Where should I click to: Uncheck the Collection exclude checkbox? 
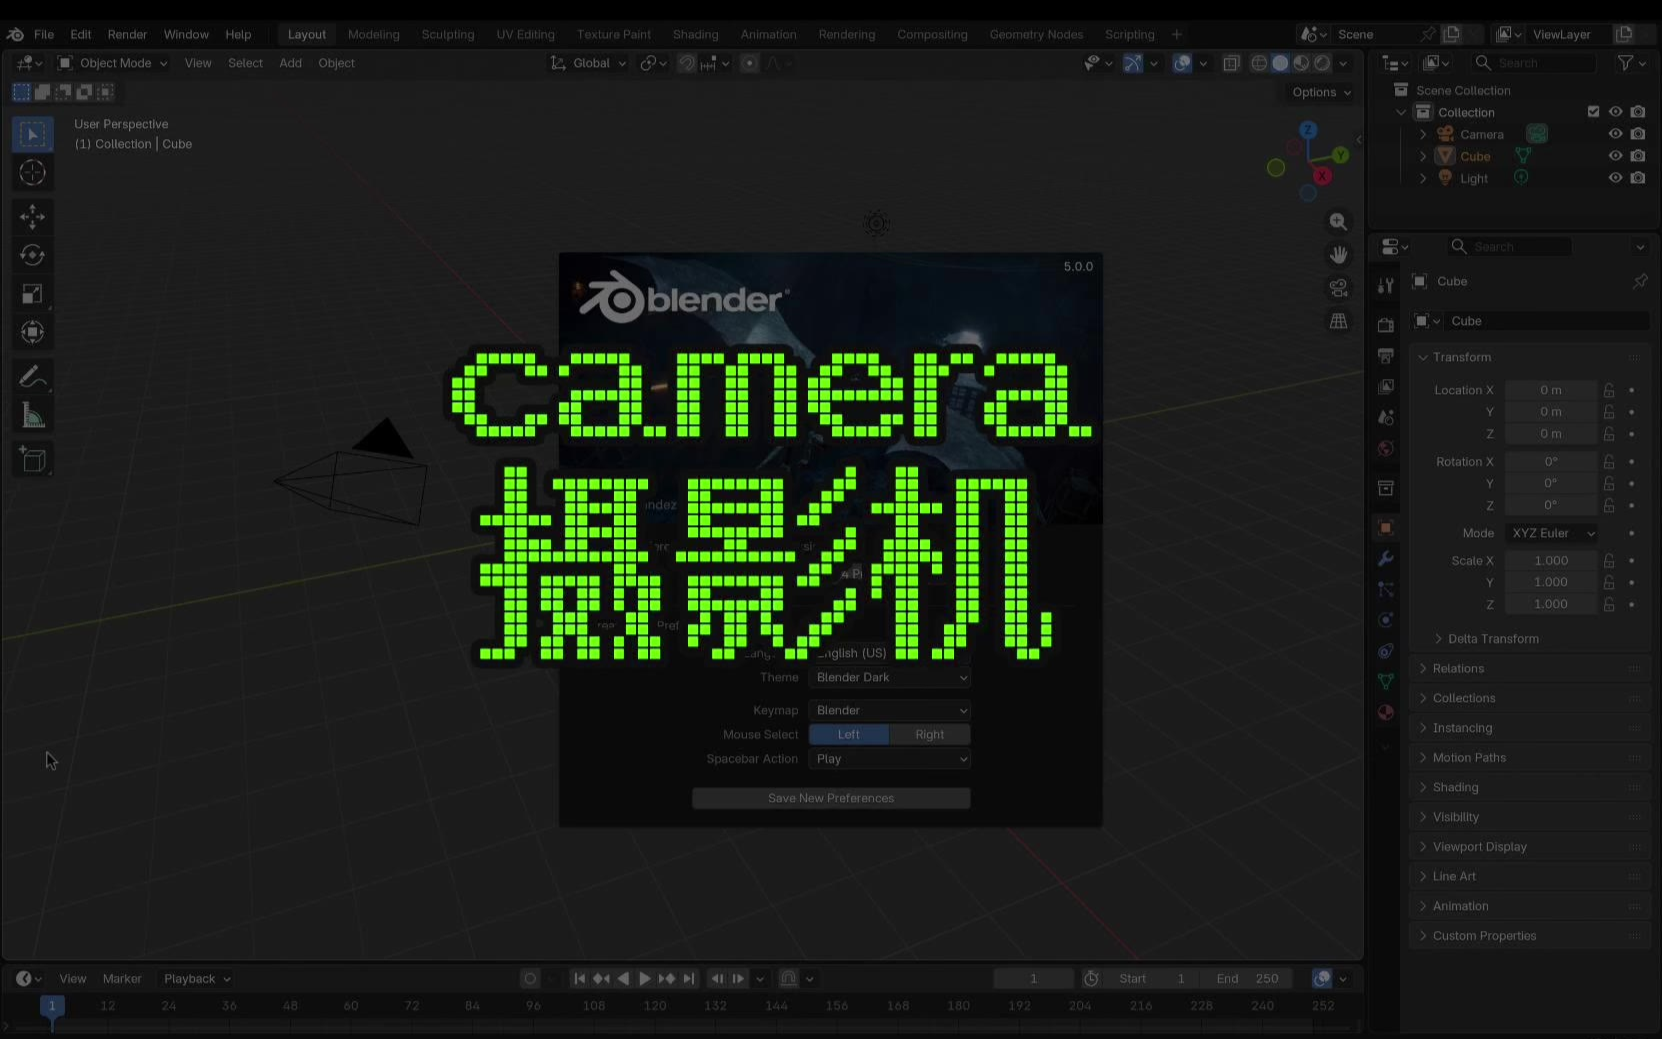pos(1593,112)
